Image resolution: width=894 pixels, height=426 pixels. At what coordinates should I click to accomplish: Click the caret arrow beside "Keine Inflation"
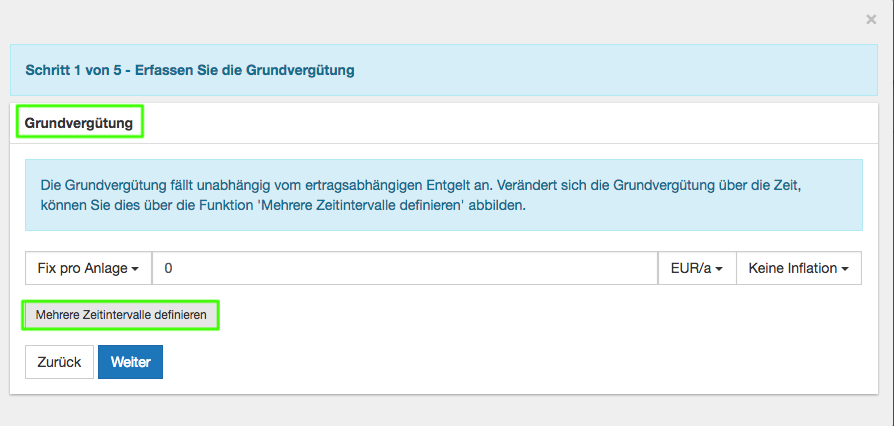coord(845,269)
